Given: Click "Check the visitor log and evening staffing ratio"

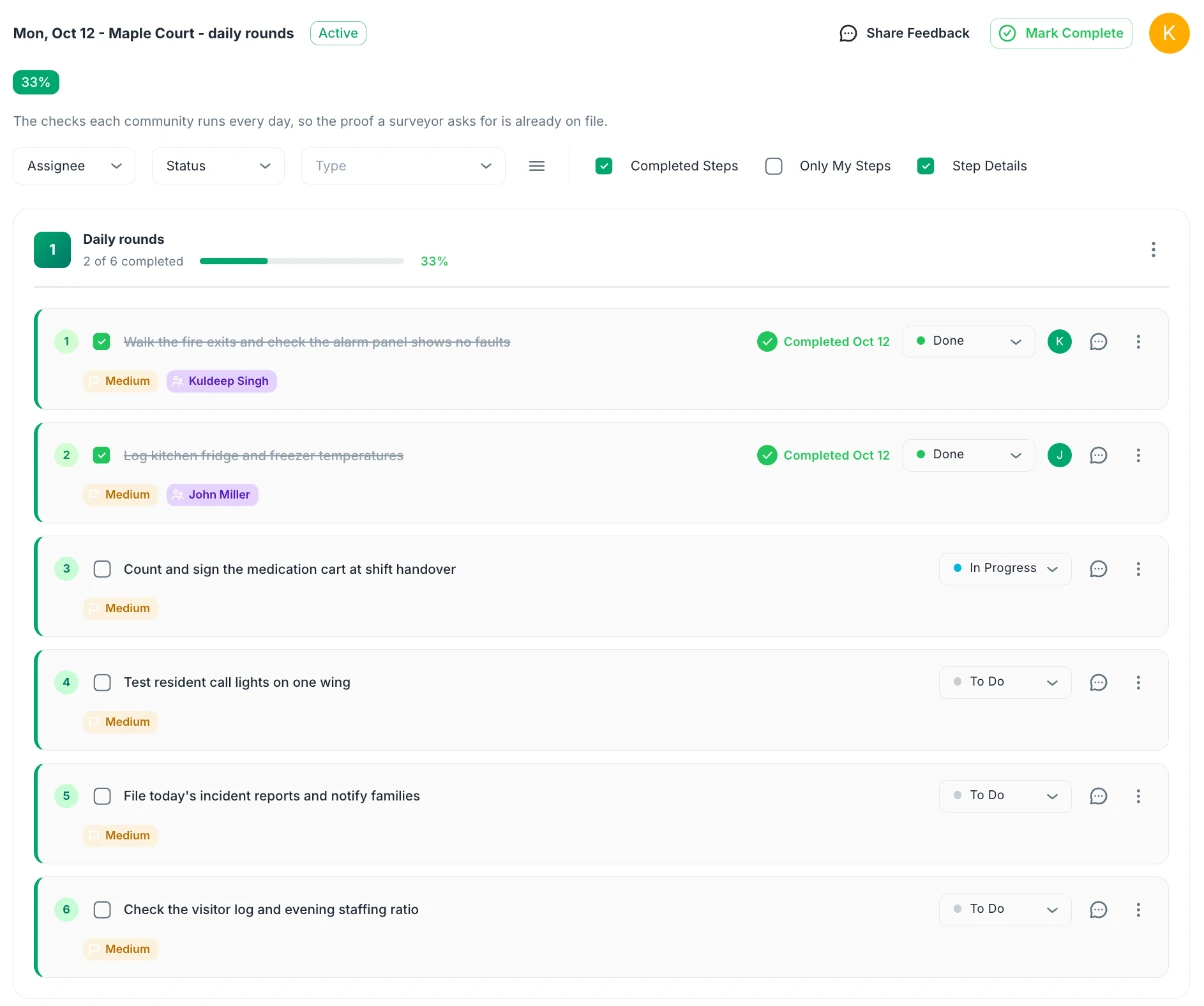Looking at the screenshot, I should (x=271, y=910).
